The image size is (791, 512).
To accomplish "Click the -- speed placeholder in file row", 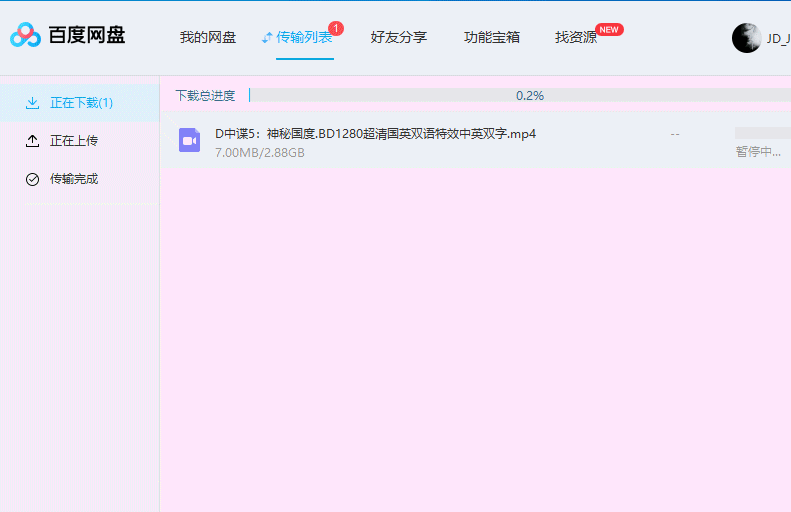I will (675, 134).
